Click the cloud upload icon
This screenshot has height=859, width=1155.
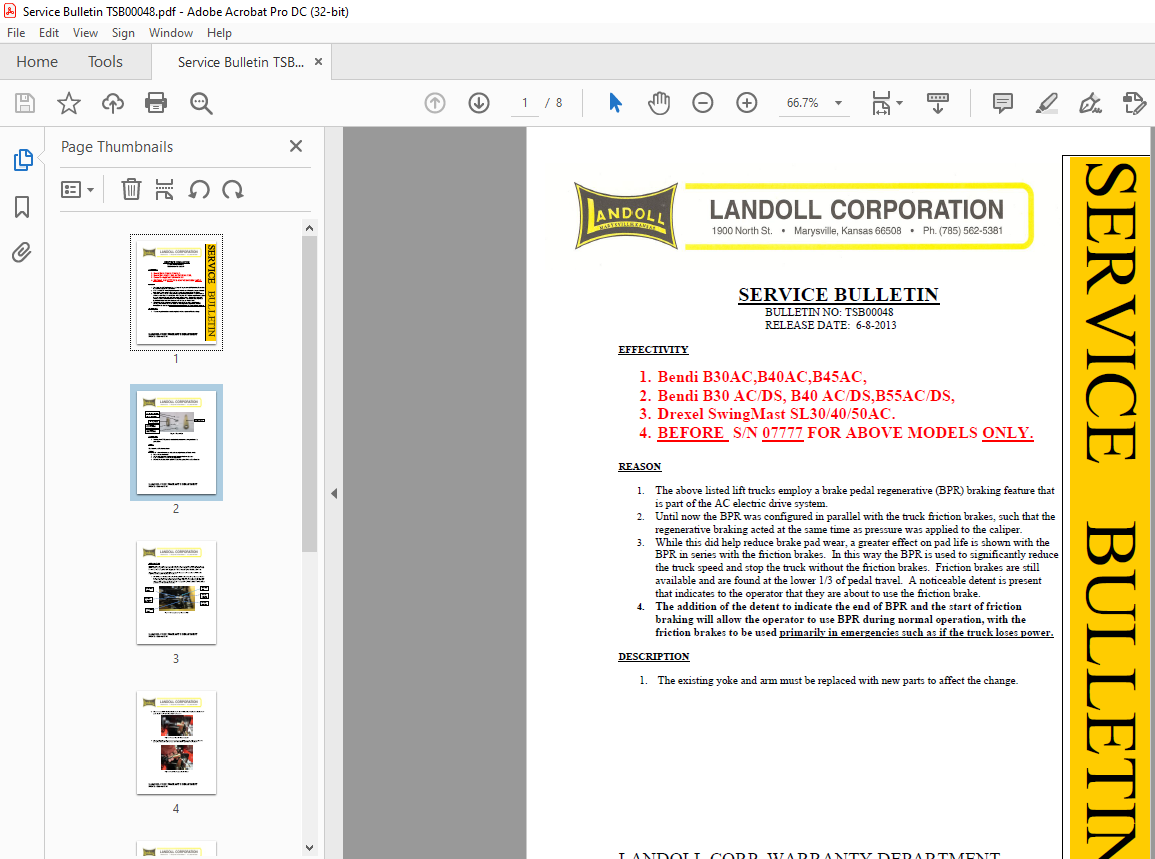pyautogui.click(x=113, y=103)
